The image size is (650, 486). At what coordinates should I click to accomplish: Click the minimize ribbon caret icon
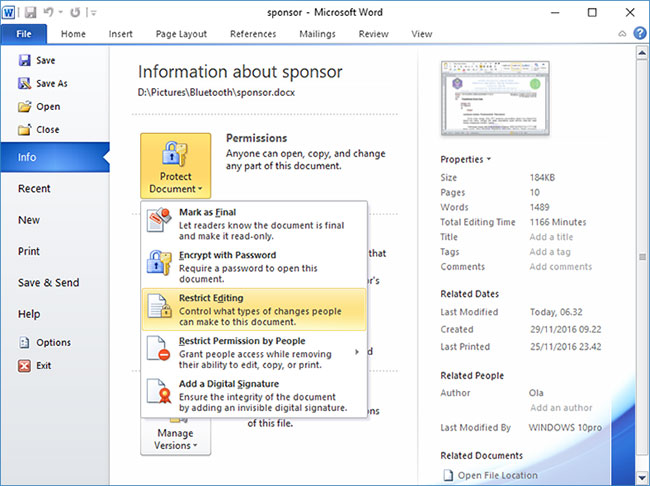click(622, 34)
